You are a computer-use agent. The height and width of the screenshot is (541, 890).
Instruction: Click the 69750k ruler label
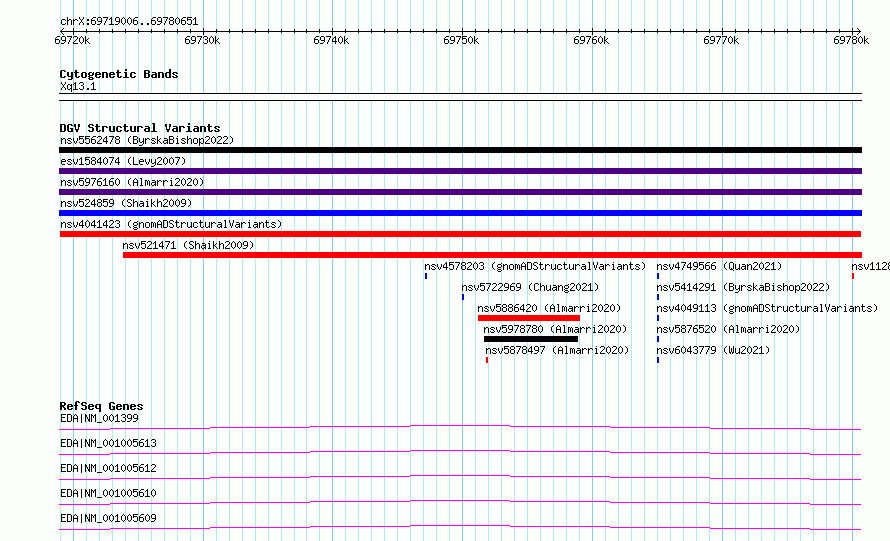tap(461, 40)
